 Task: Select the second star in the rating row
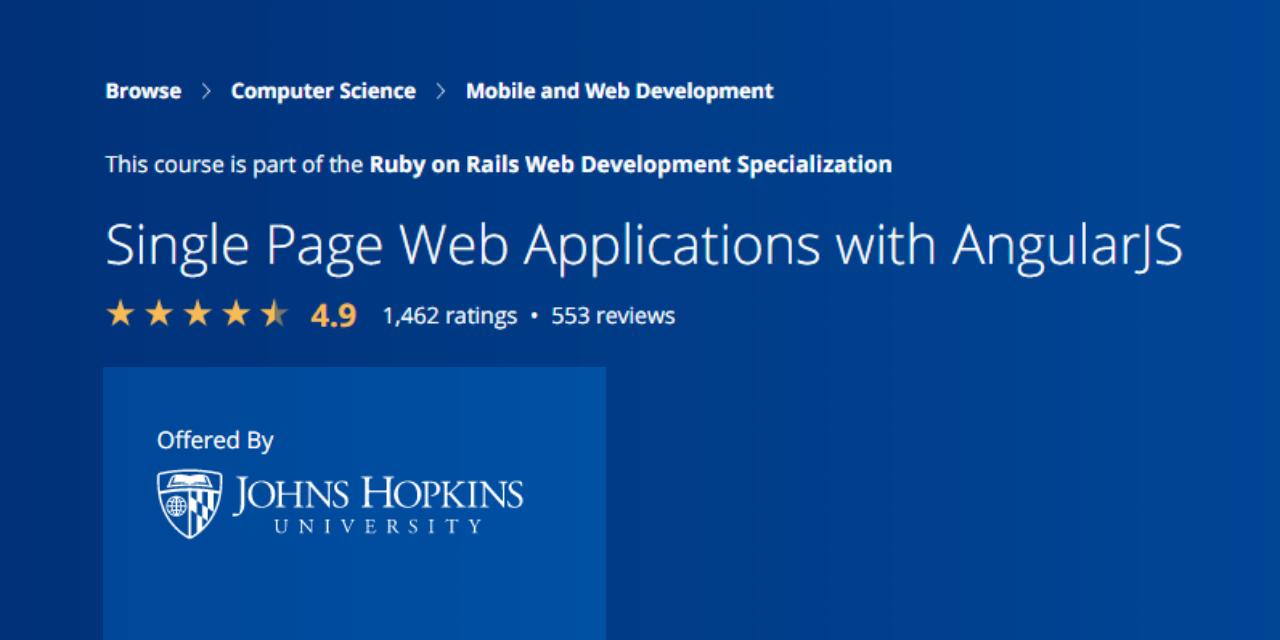(x=160, y=314)
